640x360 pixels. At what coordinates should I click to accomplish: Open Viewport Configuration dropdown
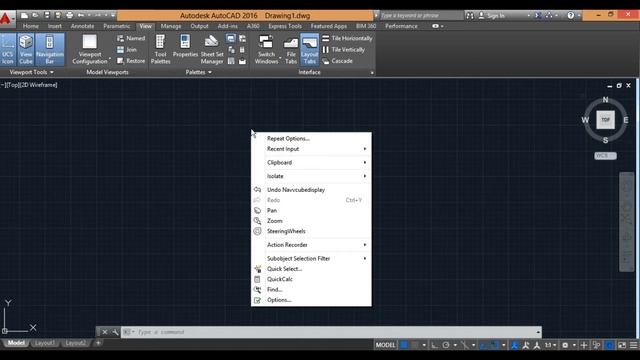coord(90,49)
